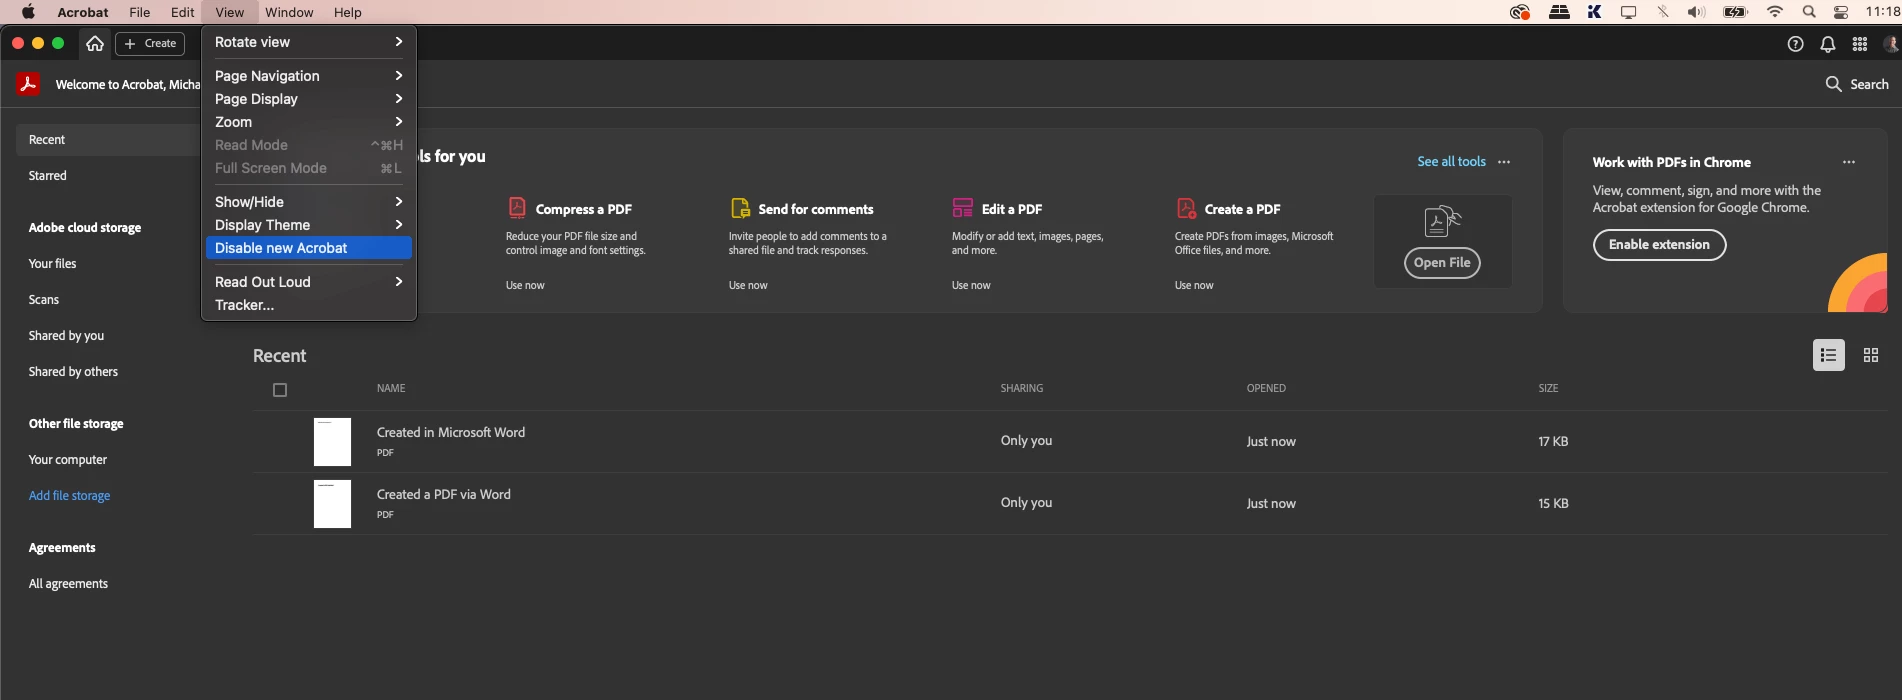Viewport: 1902px width, 700px height.
Task: Click the Created a PDF via Word file name
Action: (444, 494)
